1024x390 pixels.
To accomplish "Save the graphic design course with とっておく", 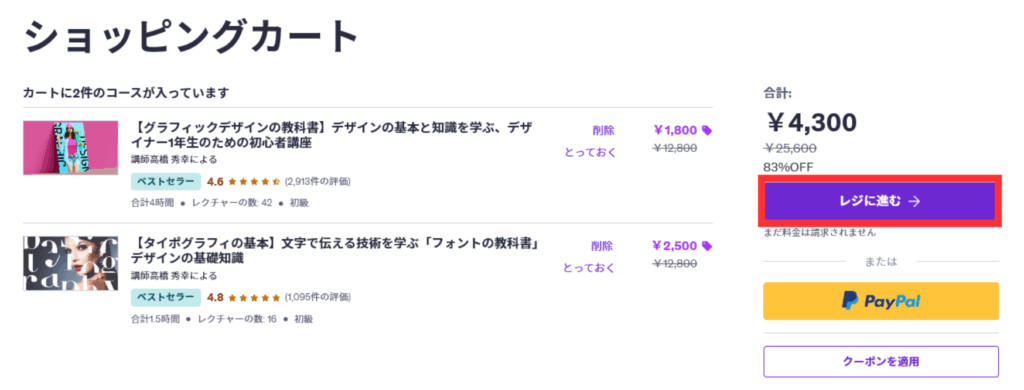I will click(x=590, y=152).
